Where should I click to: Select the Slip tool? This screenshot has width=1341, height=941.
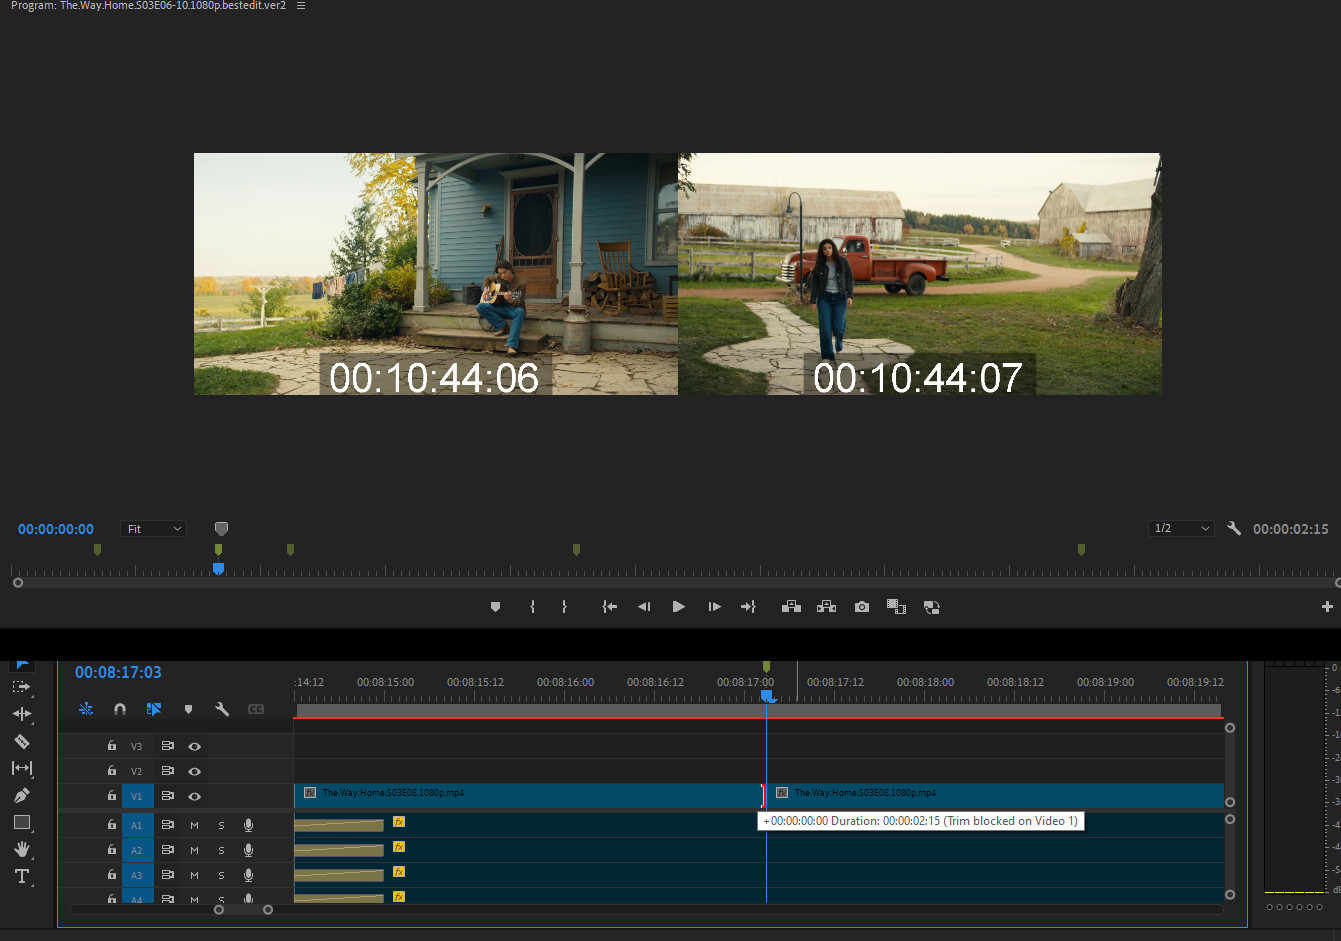pyautogui.click(x=22, y=768)
